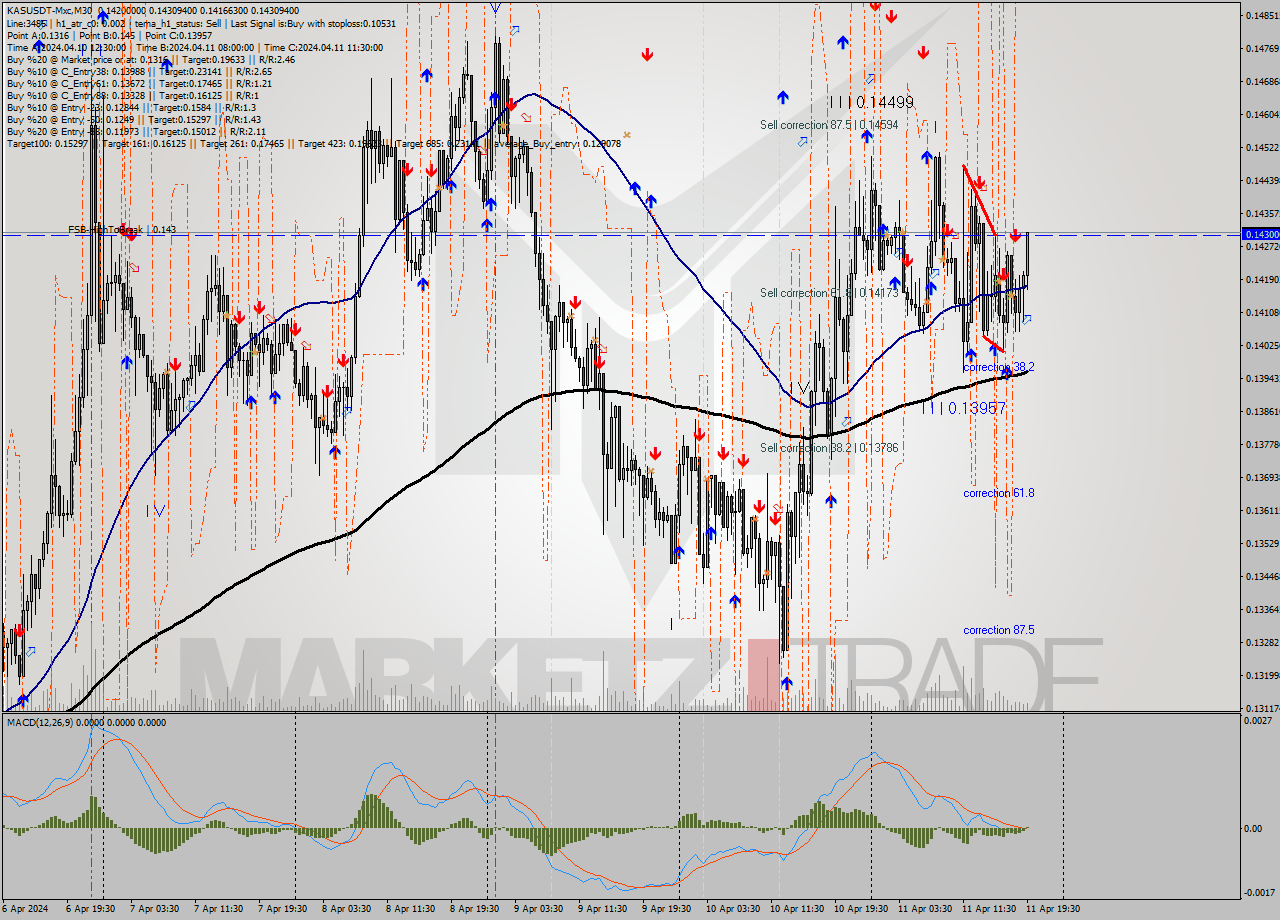Click the '8 Apr 03:30' time label
1280x920 pixels.
[x=347, y=909]
